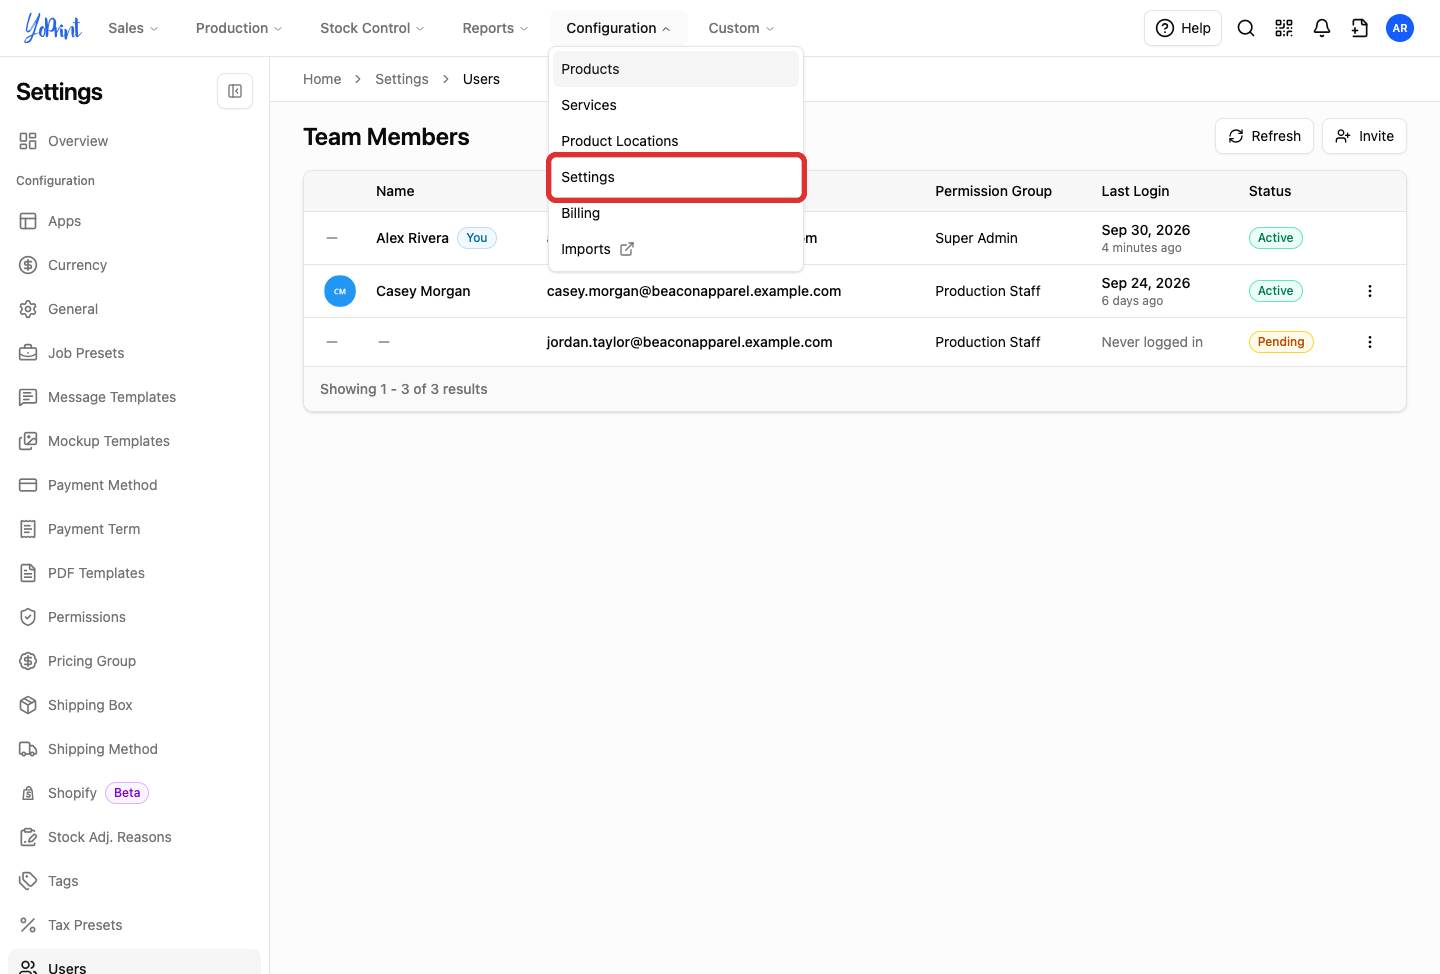
Task: Expand the Stock Control menu
Action: [x=372, y=28]
